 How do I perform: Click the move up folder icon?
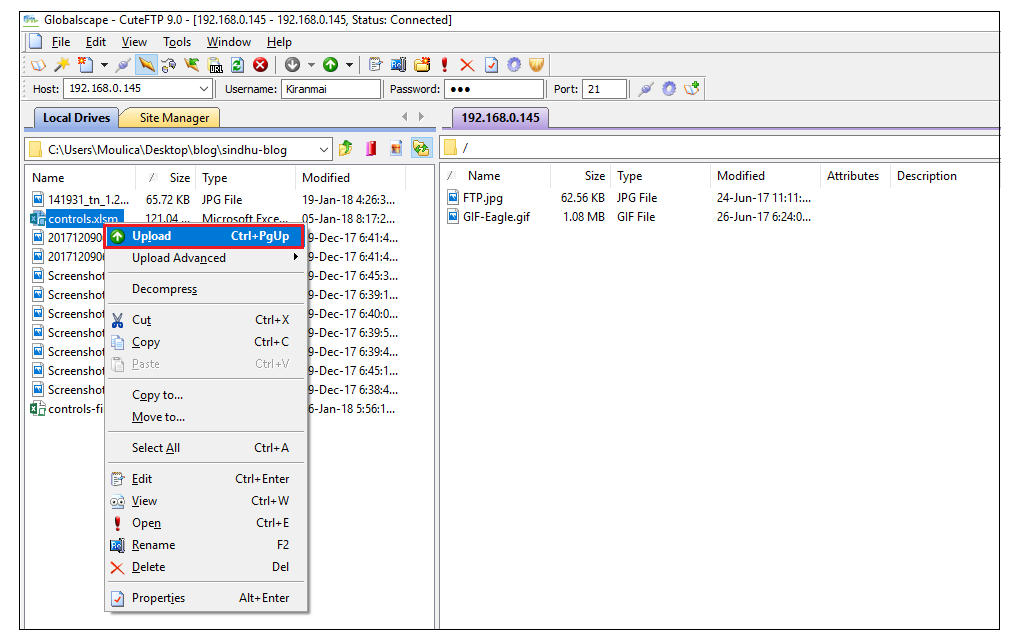click(346, 149)
